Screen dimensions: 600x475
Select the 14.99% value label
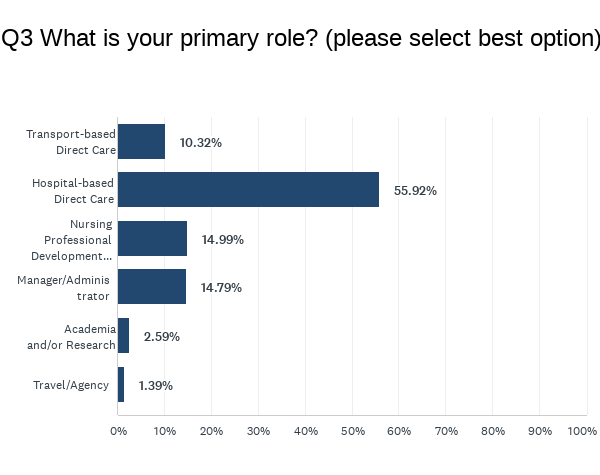(x=222, y=240)
